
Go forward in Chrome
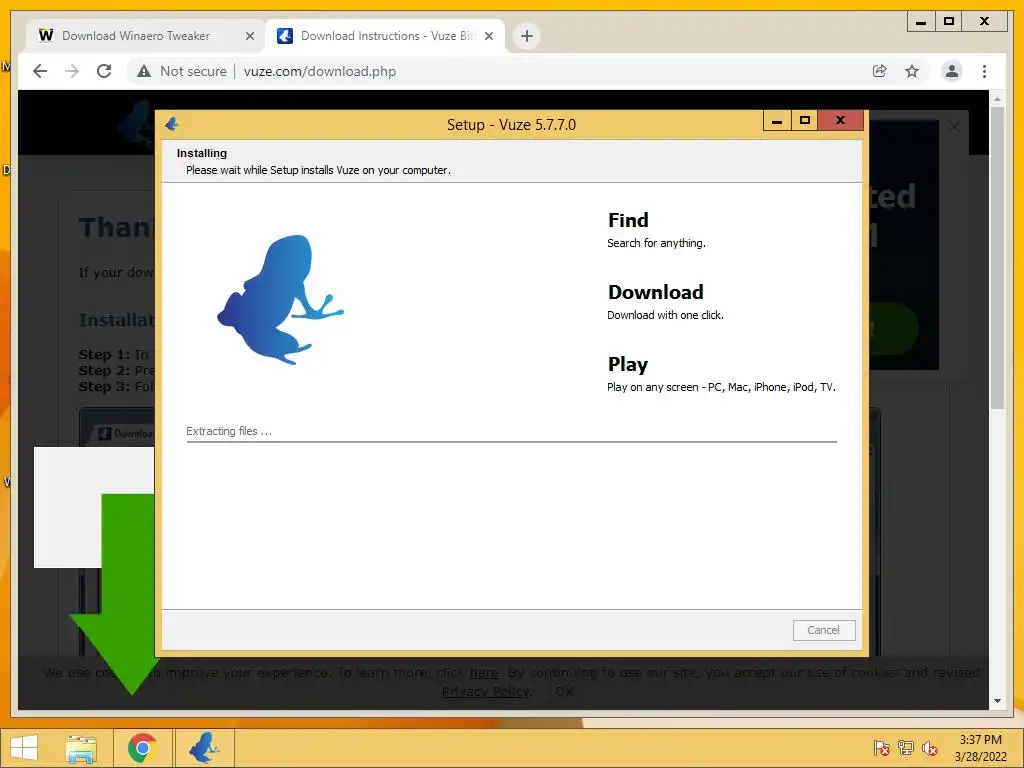click(x=72, y=71)
